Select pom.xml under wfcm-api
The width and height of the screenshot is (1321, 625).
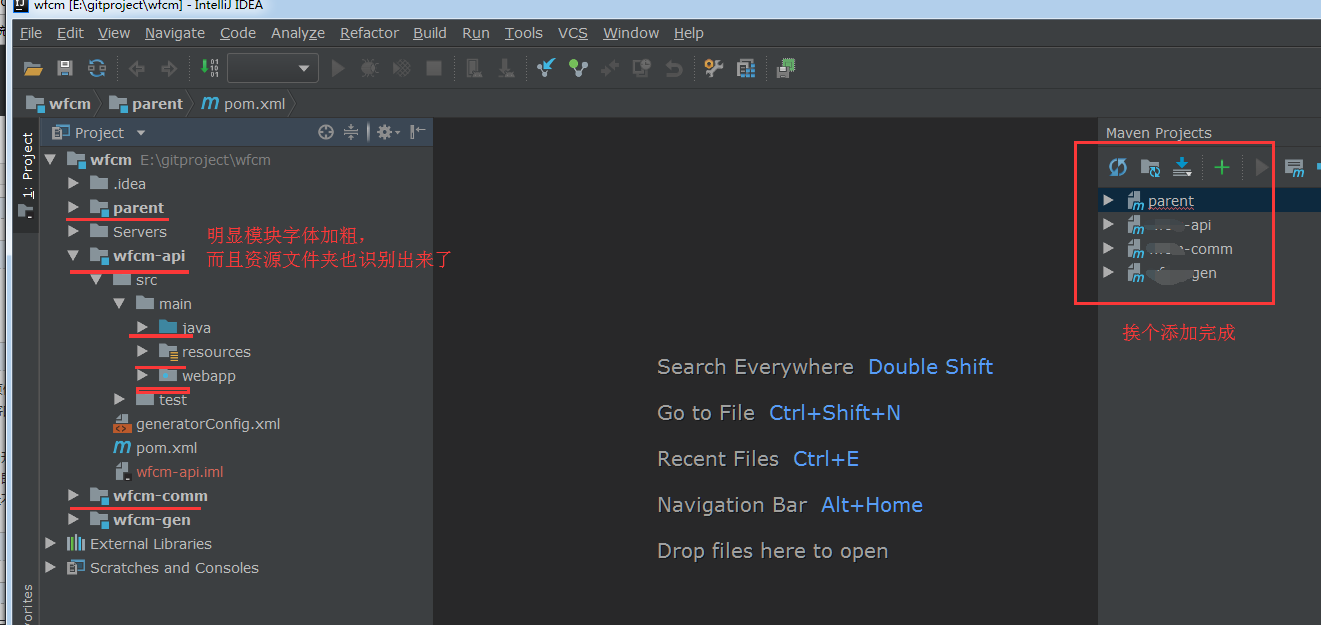(166, 448)
